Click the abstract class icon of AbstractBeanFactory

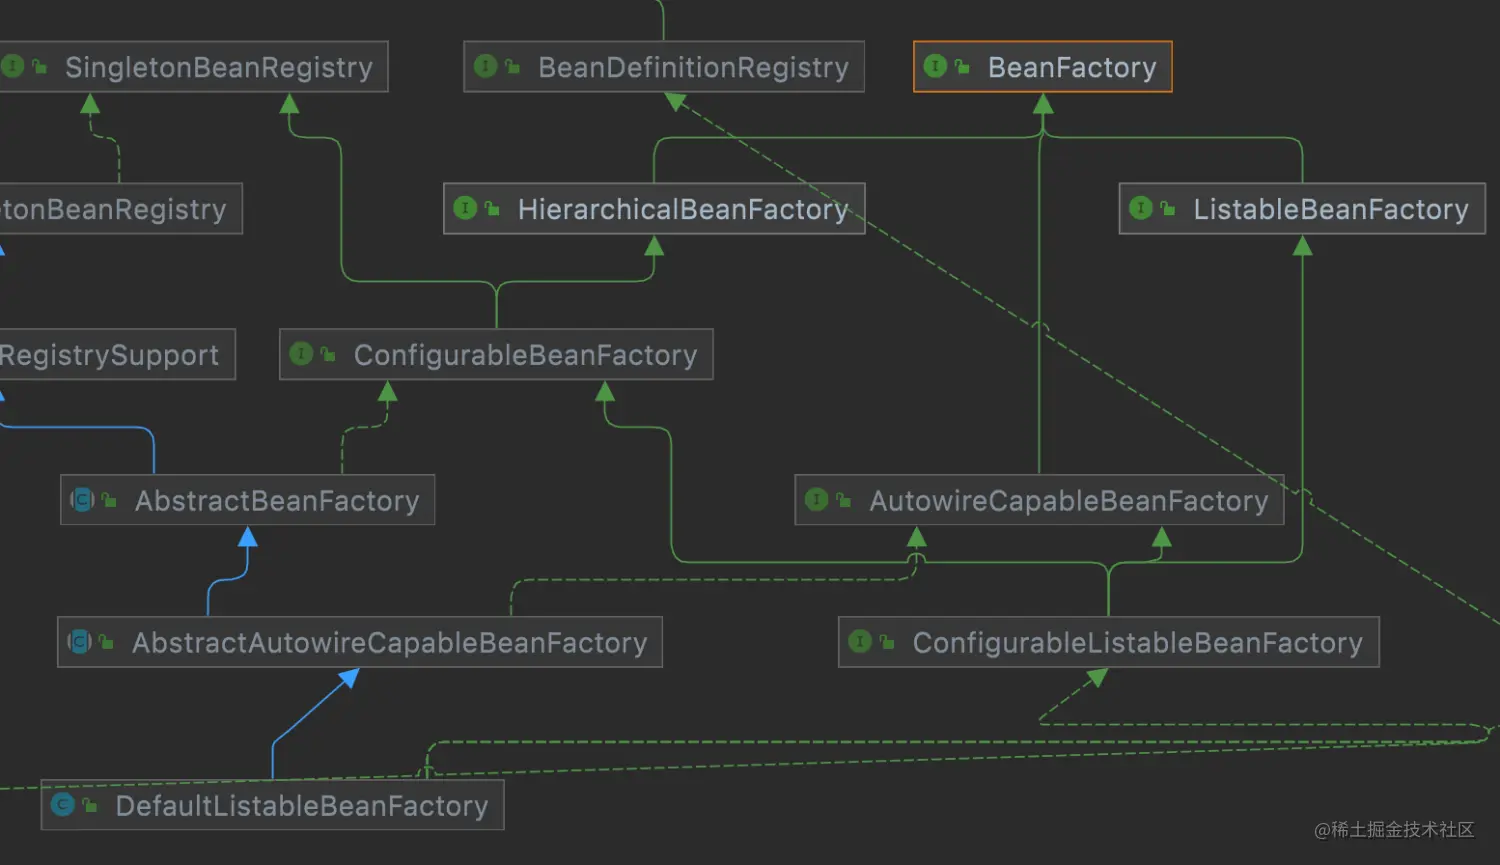tap(82, 499)
